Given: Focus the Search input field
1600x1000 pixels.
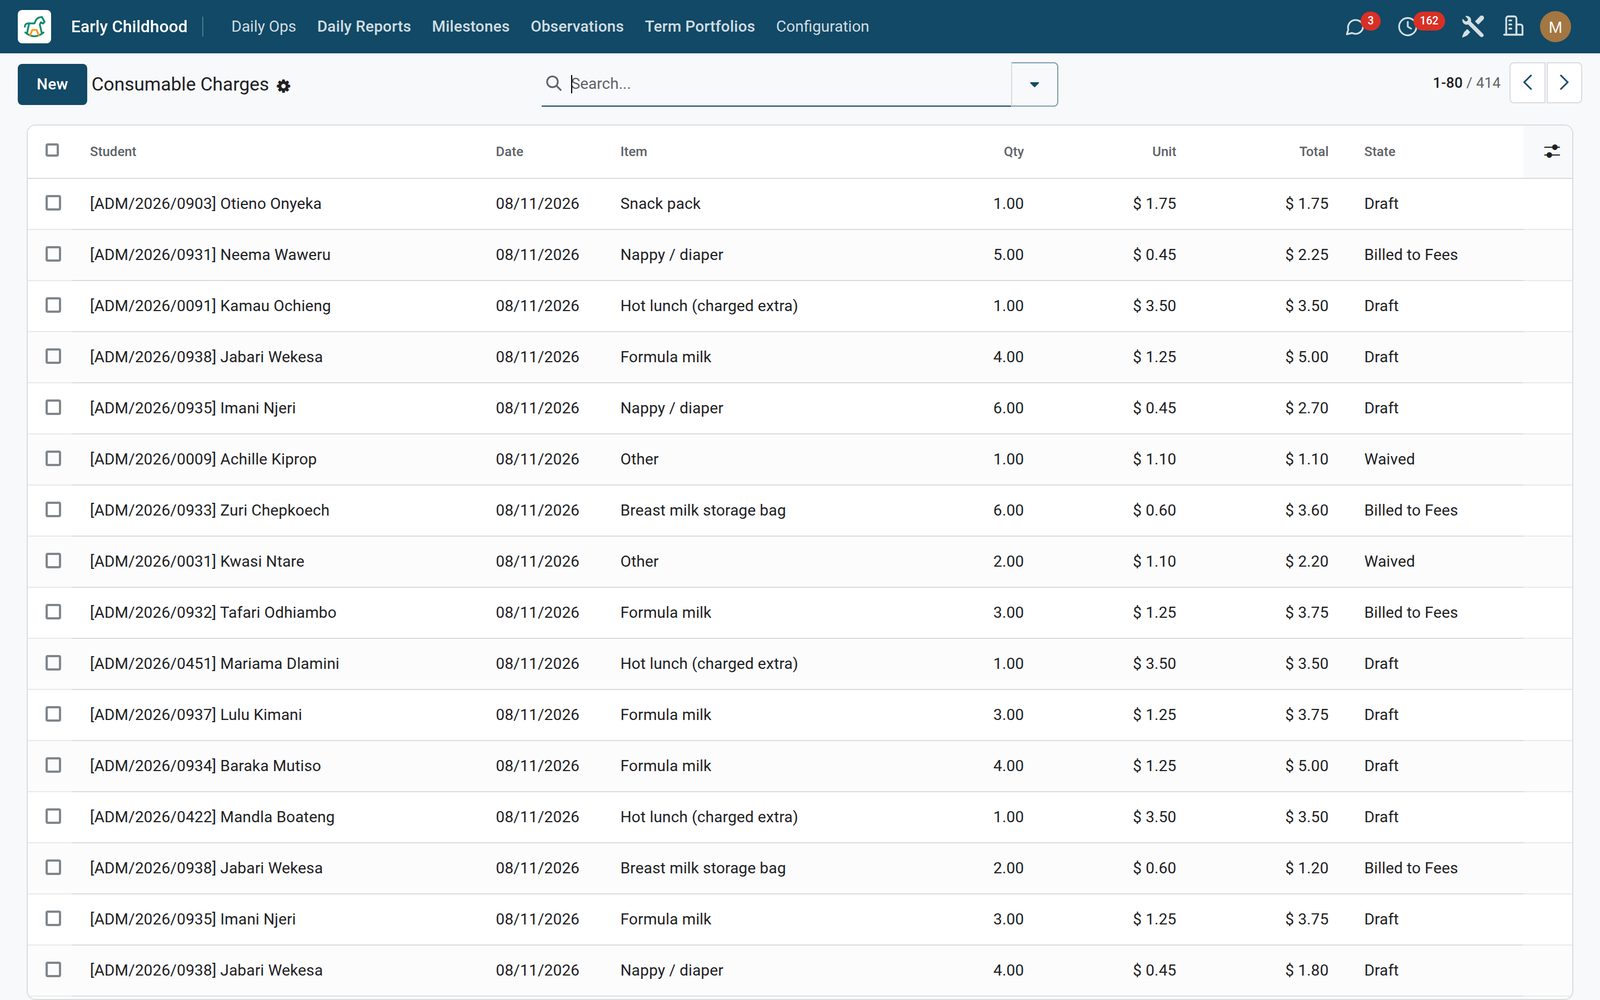Looking at the screenshot, I should (x=788, y=84).
